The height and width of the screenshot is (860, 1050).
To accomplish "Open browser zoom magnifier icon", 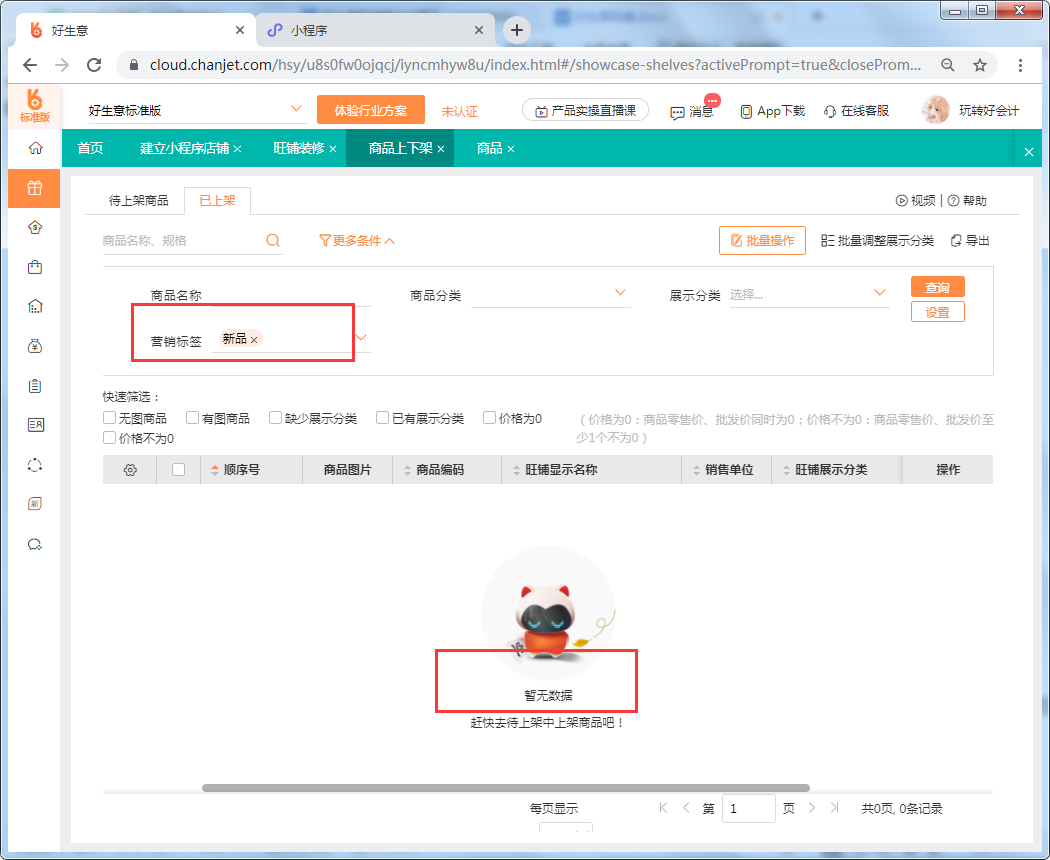I will (x=948, y=65).
